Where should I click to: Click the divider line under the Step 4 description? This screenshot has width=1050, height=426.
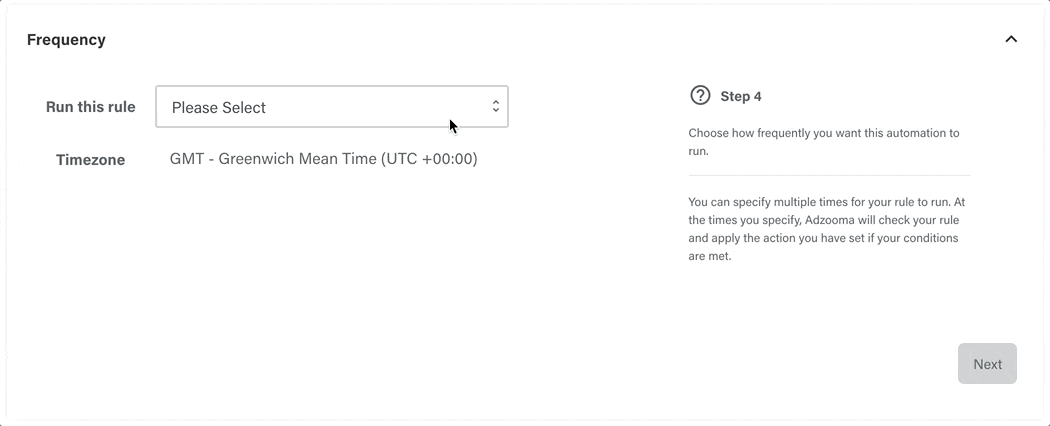(830, 175)
